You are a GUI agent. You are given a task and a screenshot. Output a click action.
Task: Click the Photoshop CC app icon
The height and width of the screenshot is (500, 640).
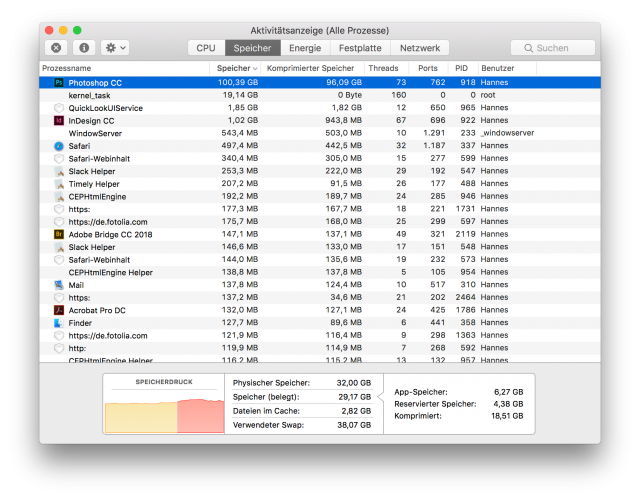tap(59, 82)
